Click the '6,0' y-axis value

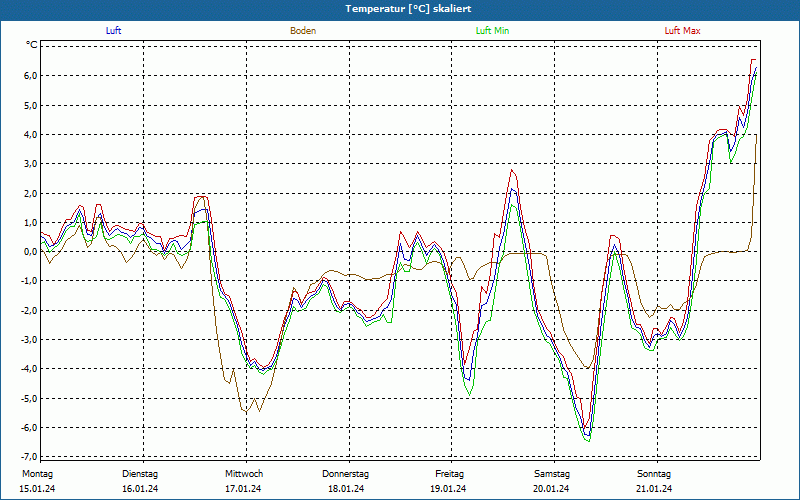click(x=31, y=76)
